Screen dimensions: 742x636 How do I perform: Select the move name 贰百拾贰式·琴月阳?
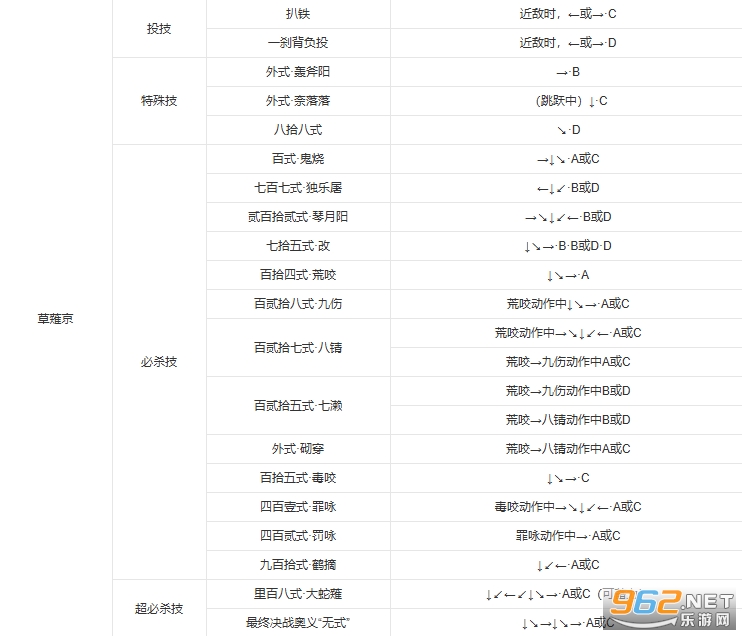[298, 216]
